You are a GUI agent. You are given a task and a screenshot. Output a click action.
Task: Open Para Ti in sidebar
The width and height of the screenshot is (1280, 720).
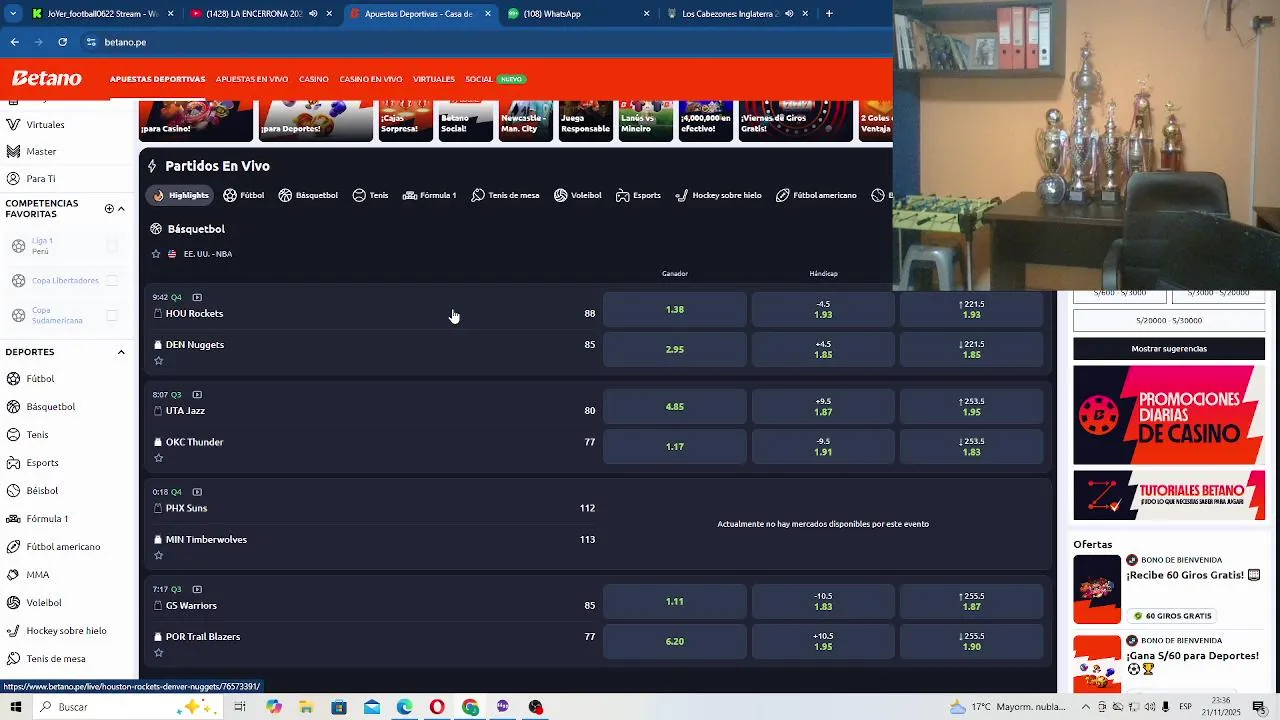click(41, 179)
